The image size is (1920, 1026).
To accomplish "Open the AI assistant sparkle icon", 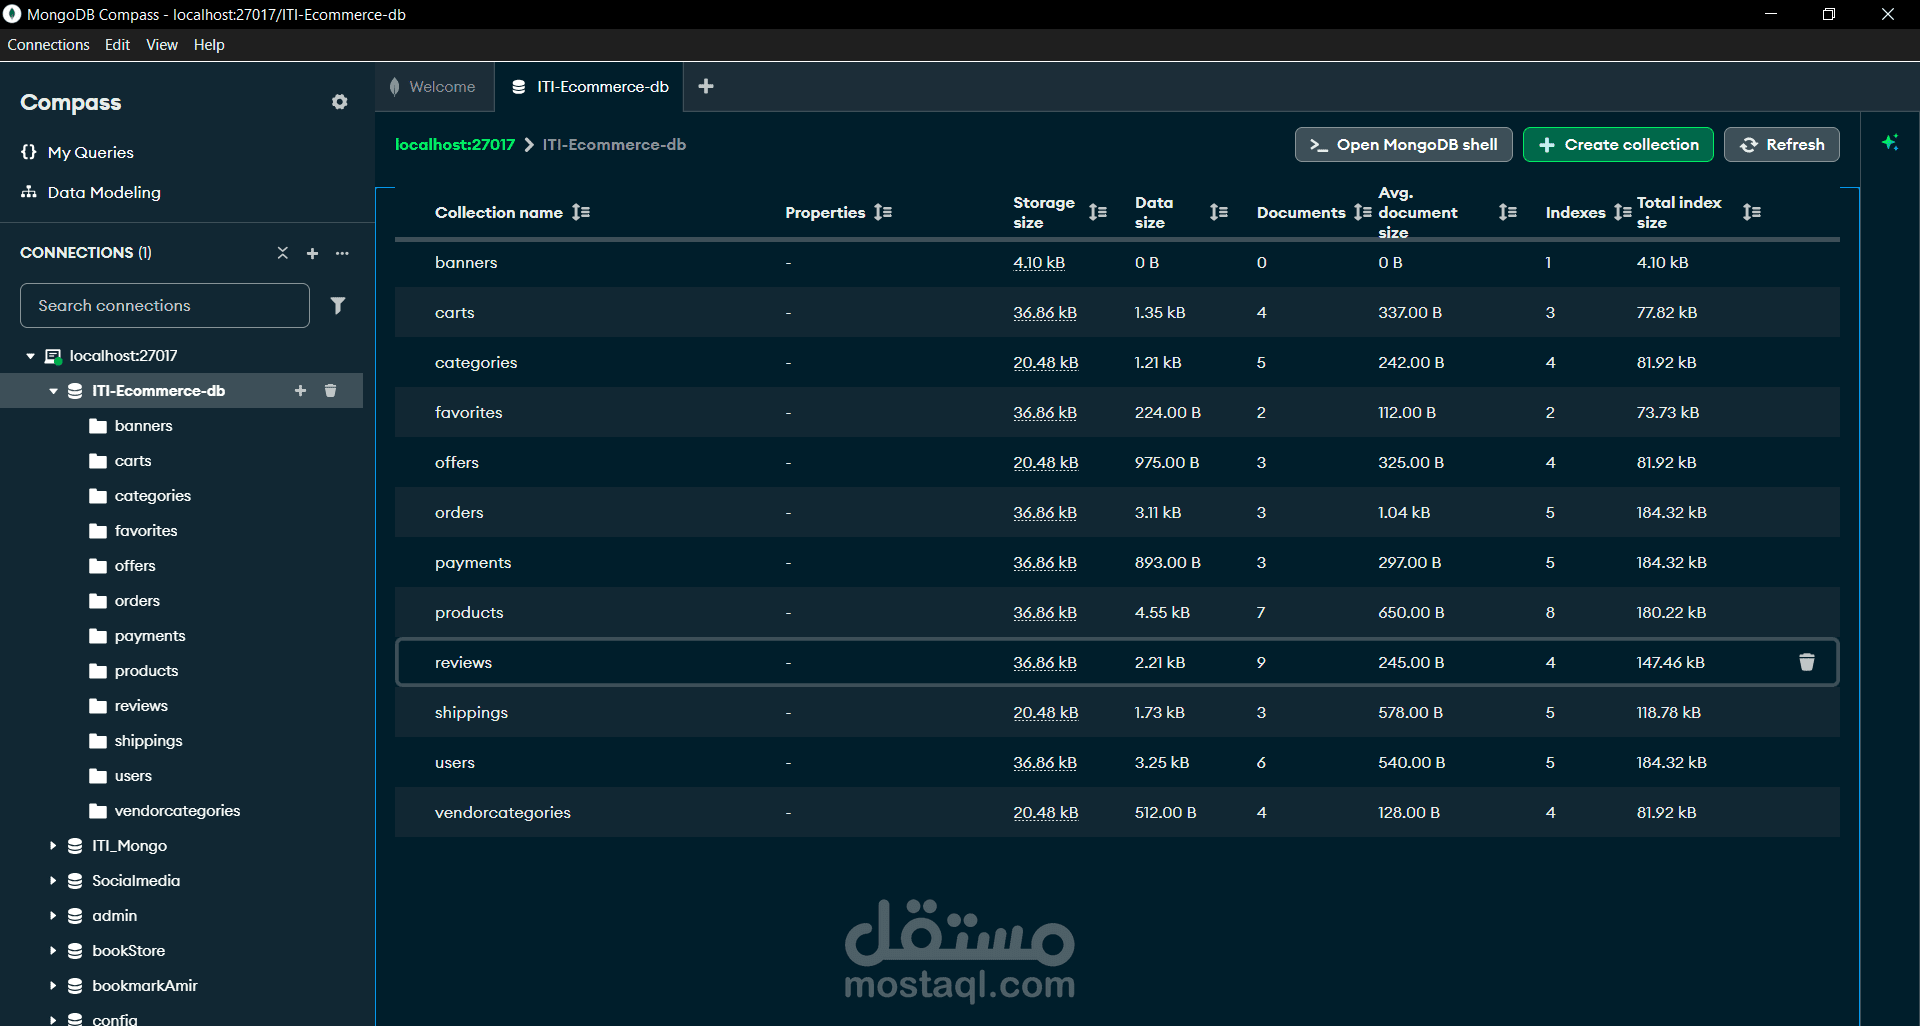I will [x=1890, y=143].
